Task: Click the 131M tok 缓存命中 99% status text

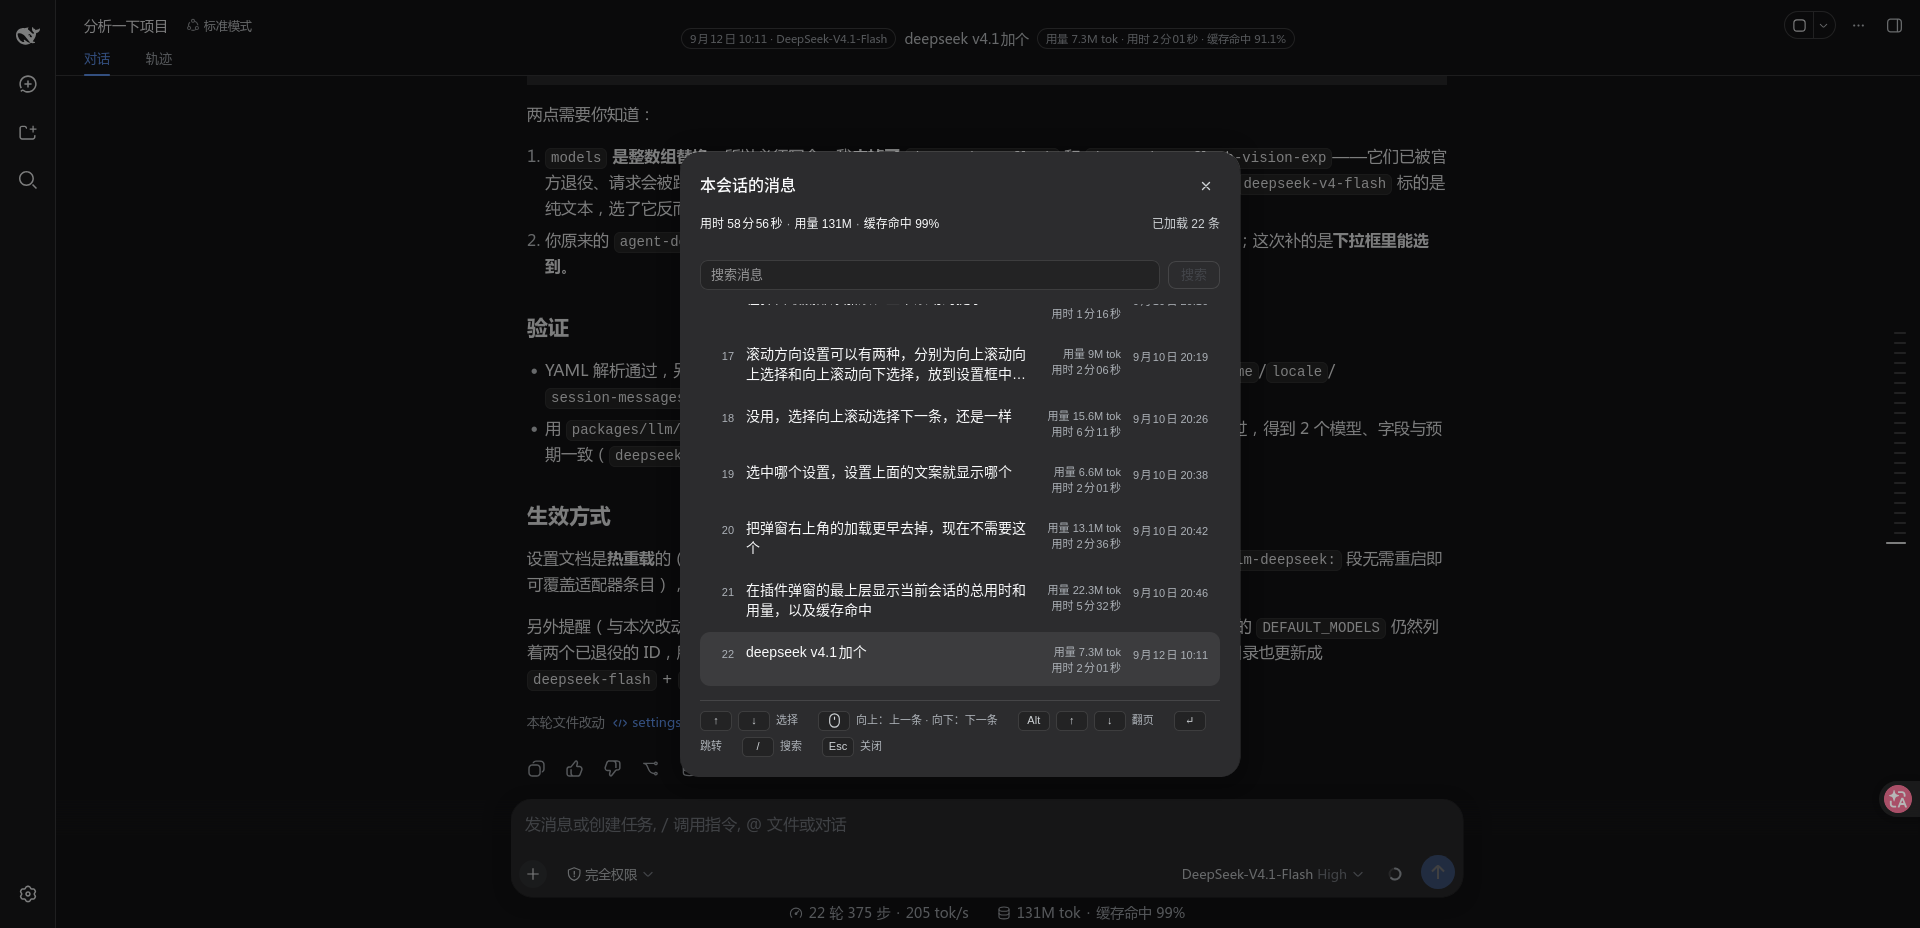Action: (x=1091, y=913)
